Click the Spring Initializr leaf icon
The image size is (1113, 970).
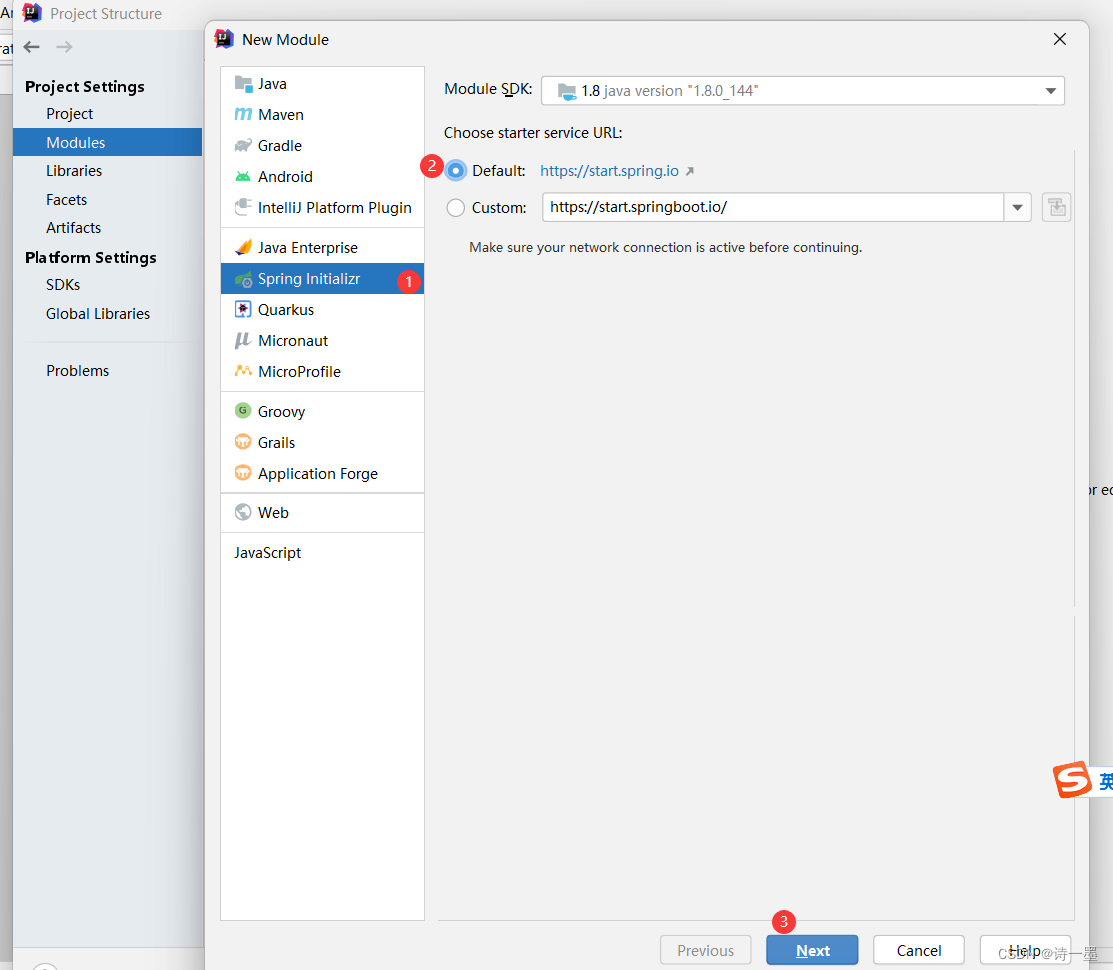pyautogui.click(x=243, y=279)
